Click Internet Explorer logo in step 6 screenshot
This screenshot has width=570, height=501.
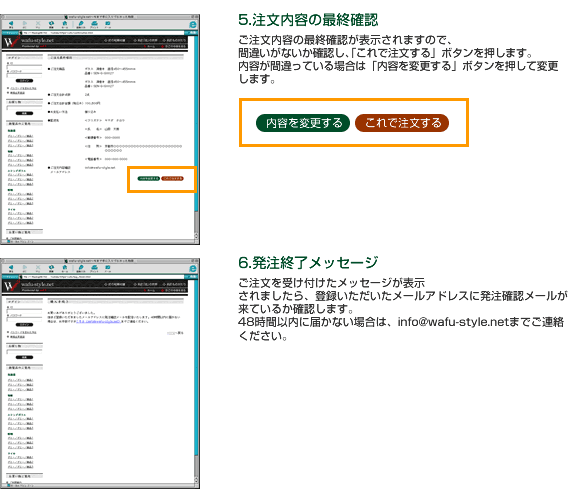coord(193,268)
